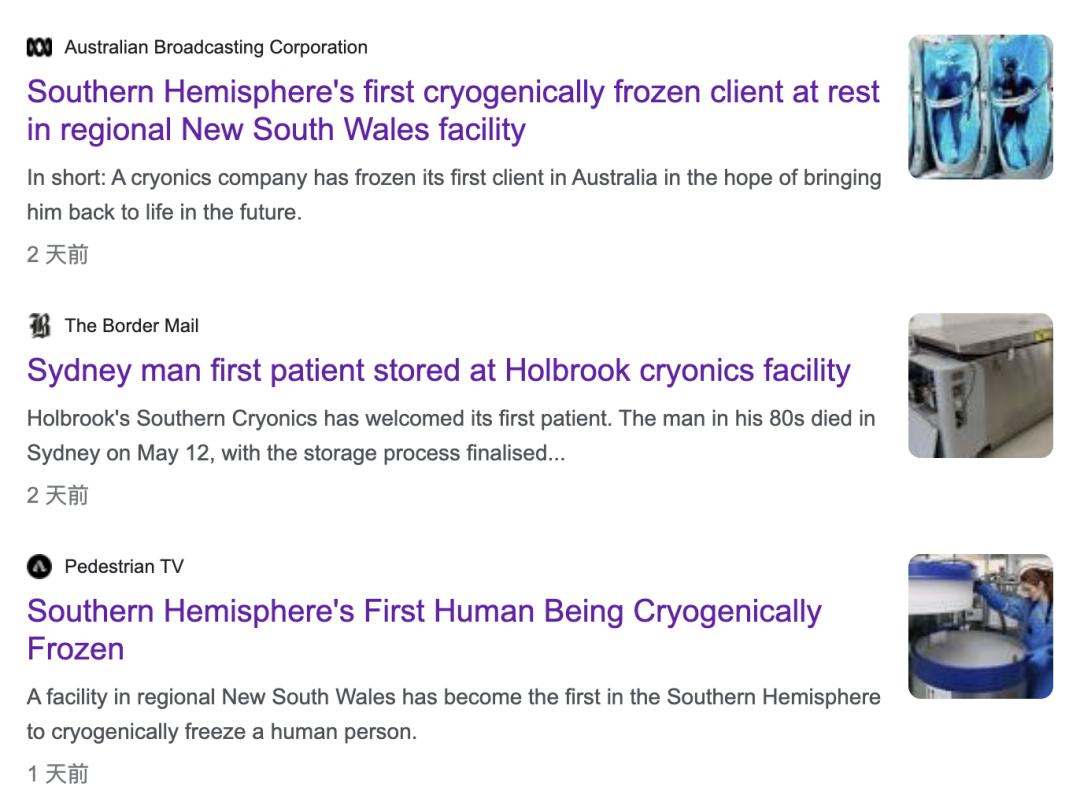The width and height of the screenshot is (1080, 809).
Task: Click 'in regional New South Wales facility' headline line
Action: point(276,129)
